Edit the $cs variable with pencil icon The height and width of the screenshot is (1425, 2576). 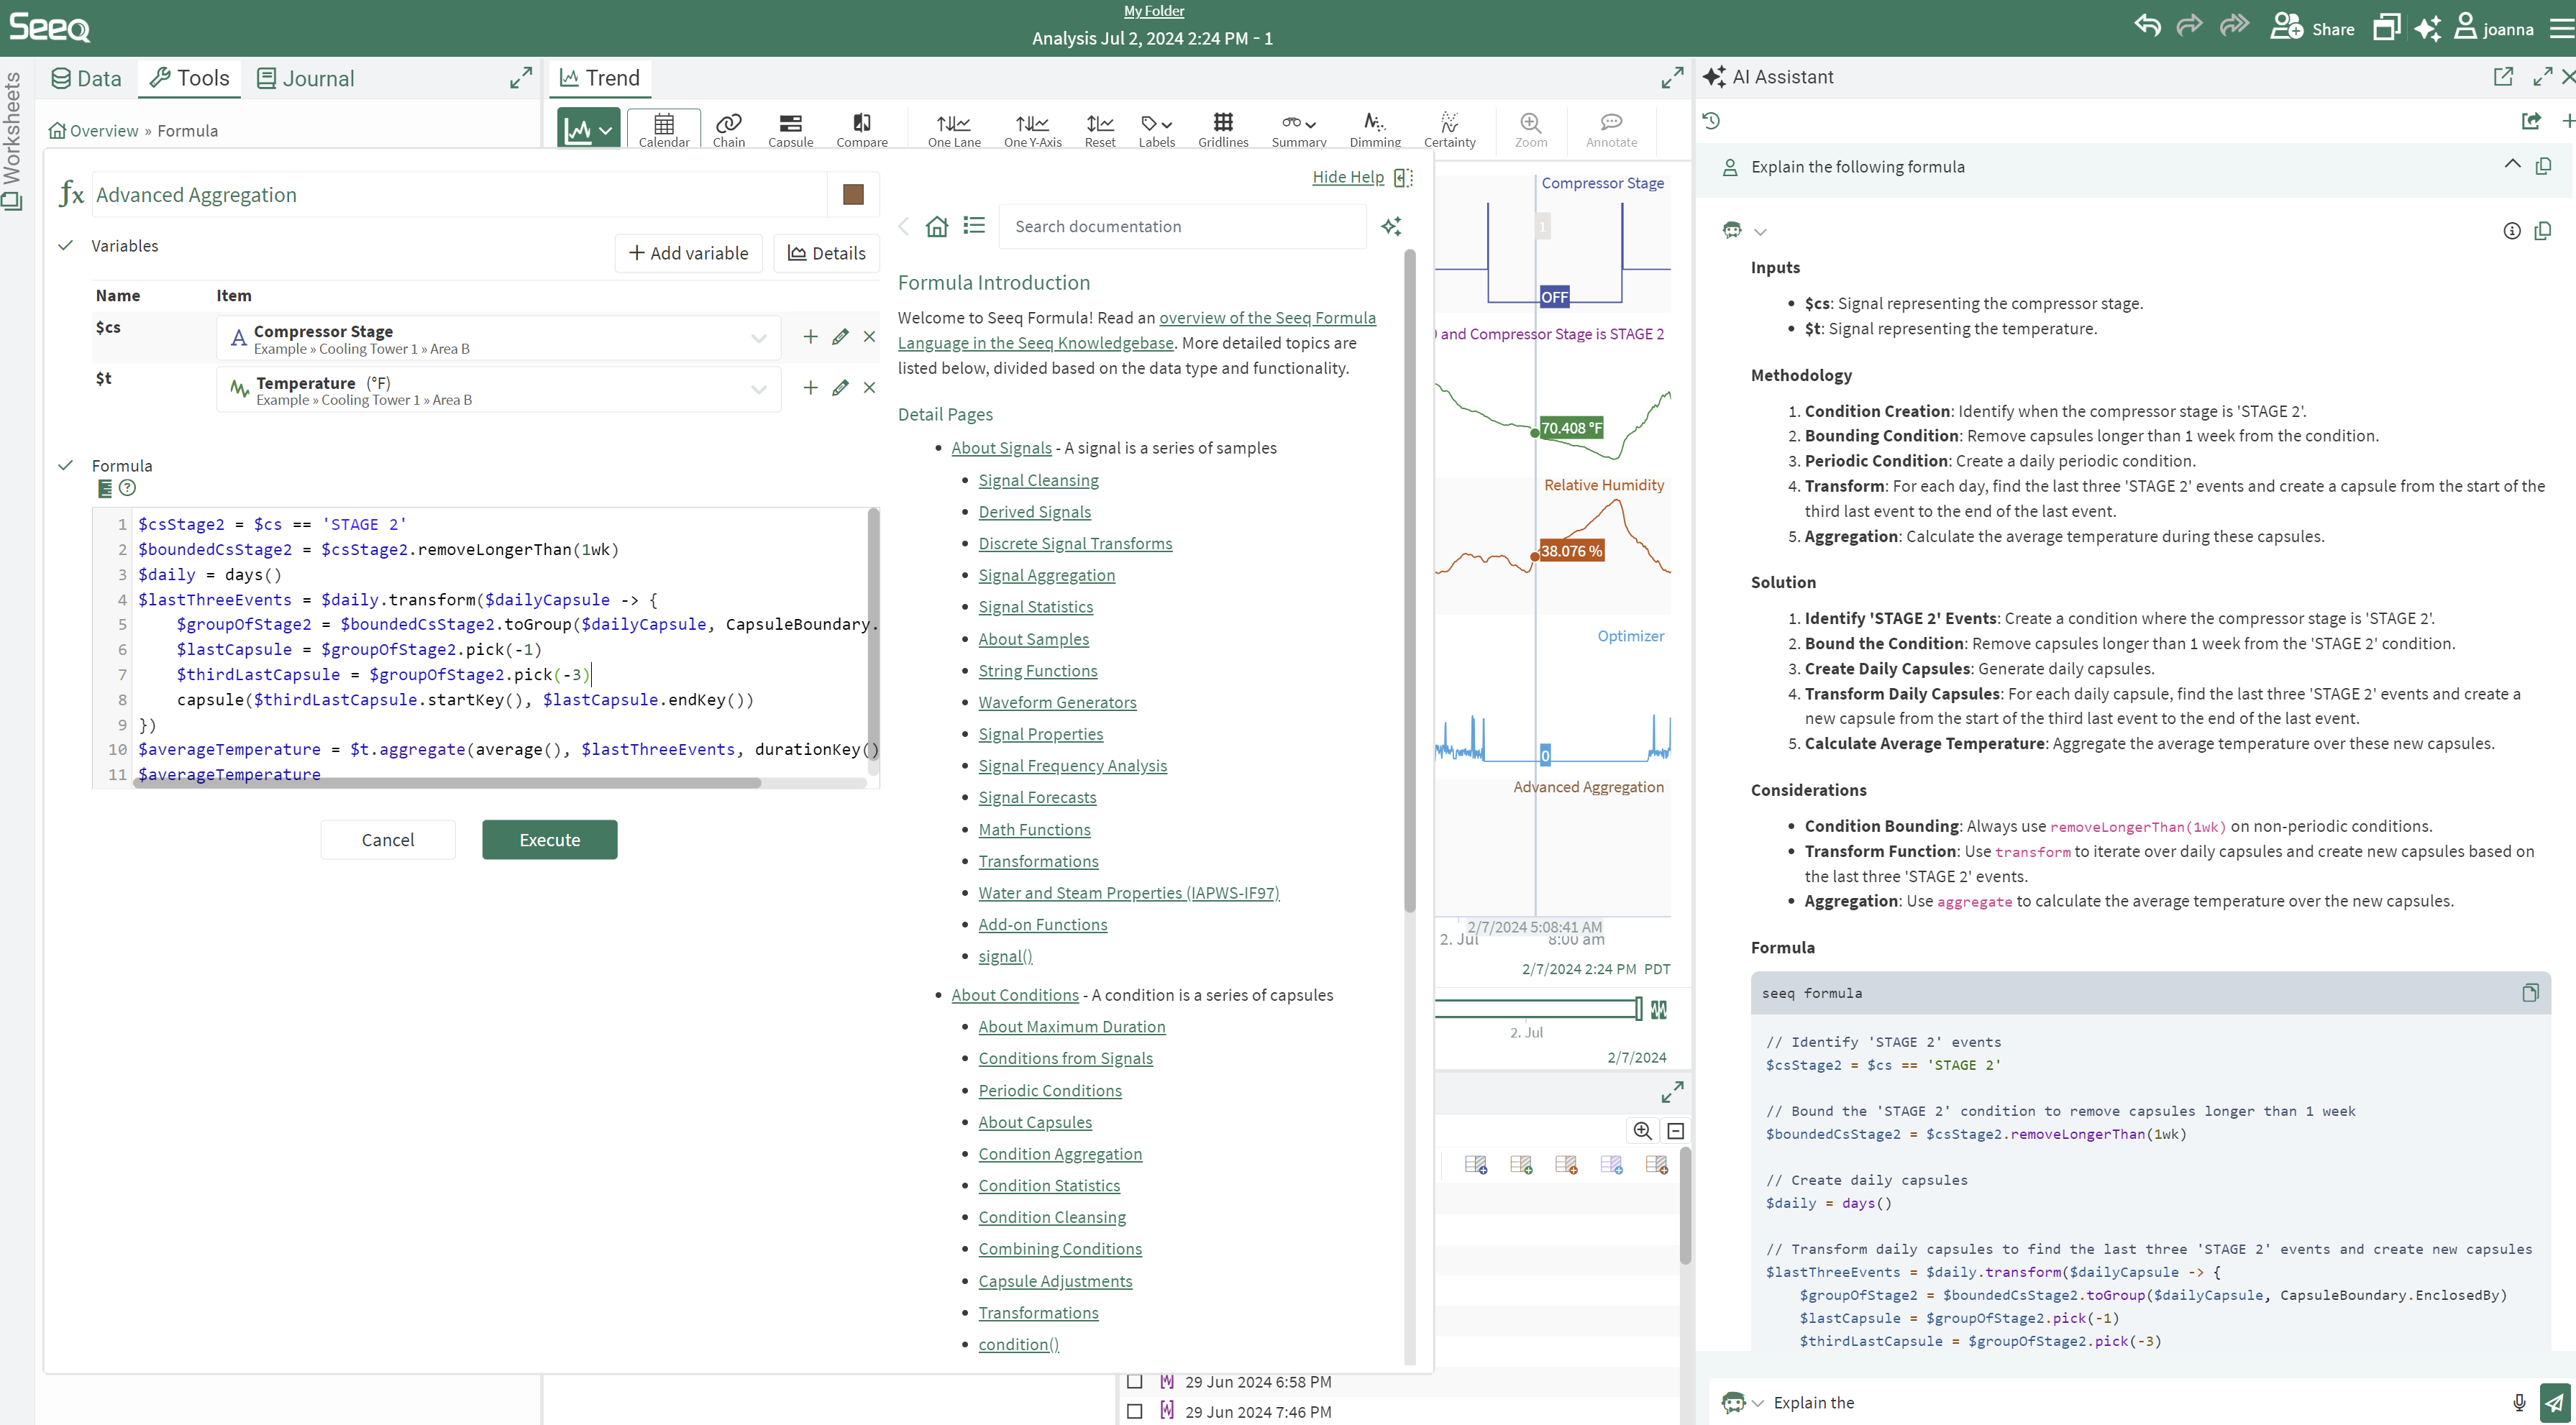pyautogui.click(x=840, y=337)
